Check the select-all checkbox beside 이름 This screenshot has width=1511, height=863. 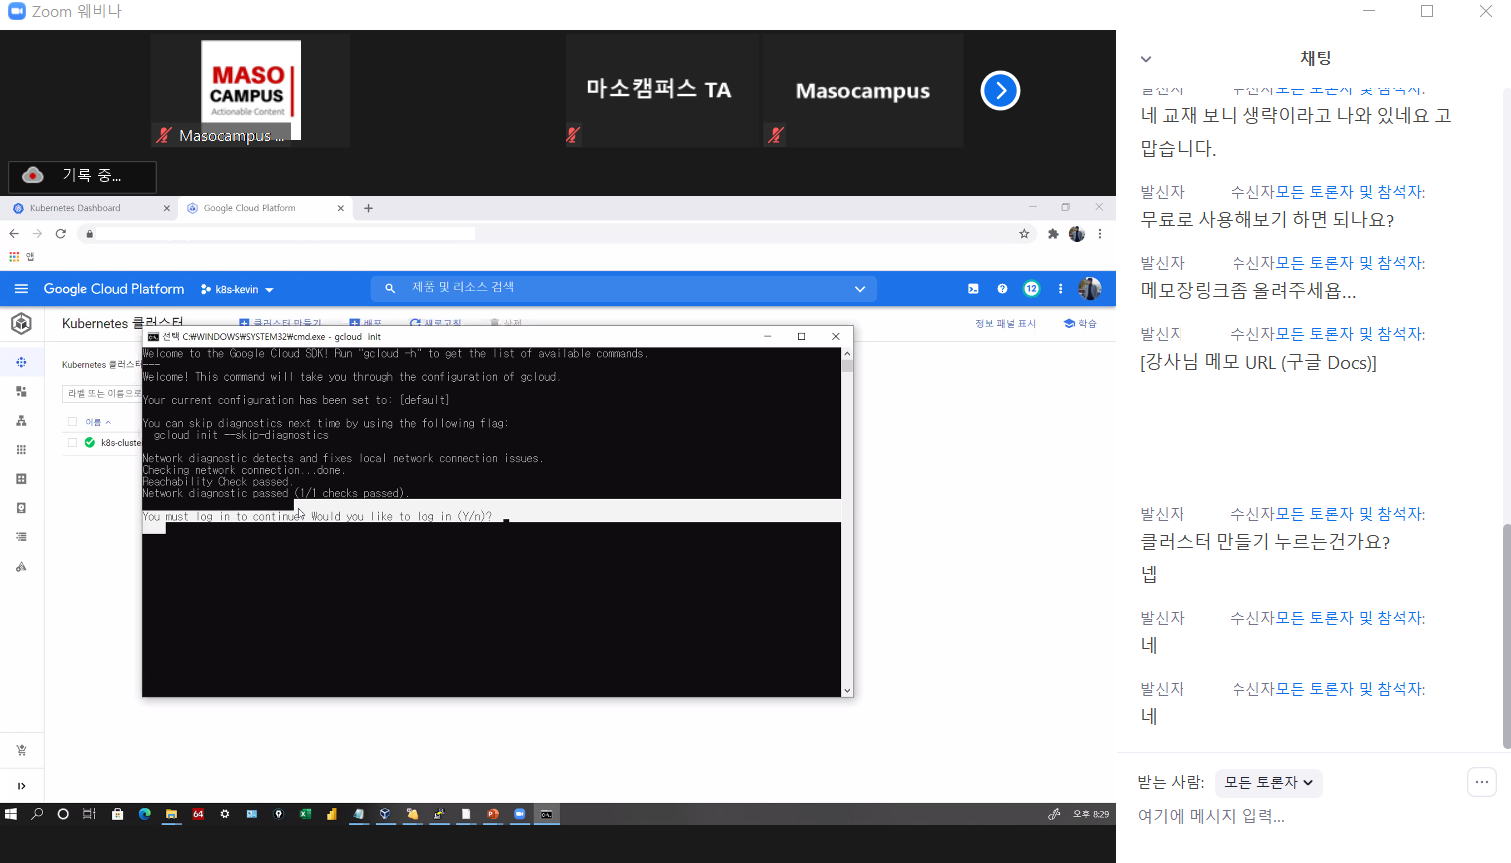[x=72, y=422]
